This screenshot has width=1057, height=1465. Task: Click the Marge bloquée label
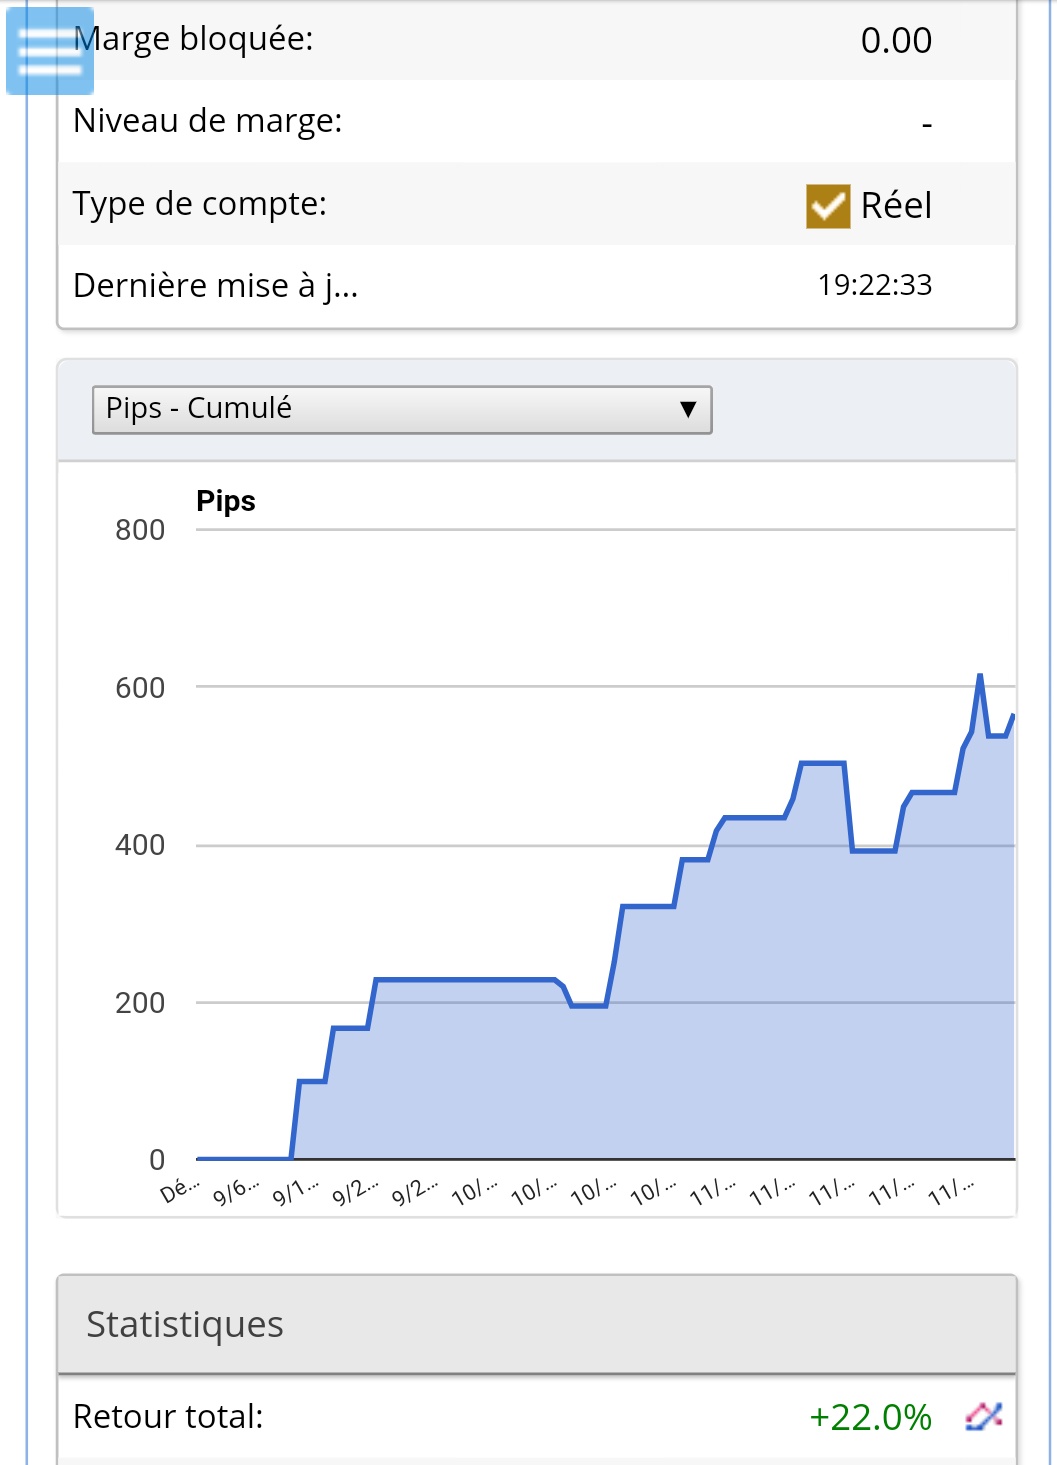click(194, 39)
